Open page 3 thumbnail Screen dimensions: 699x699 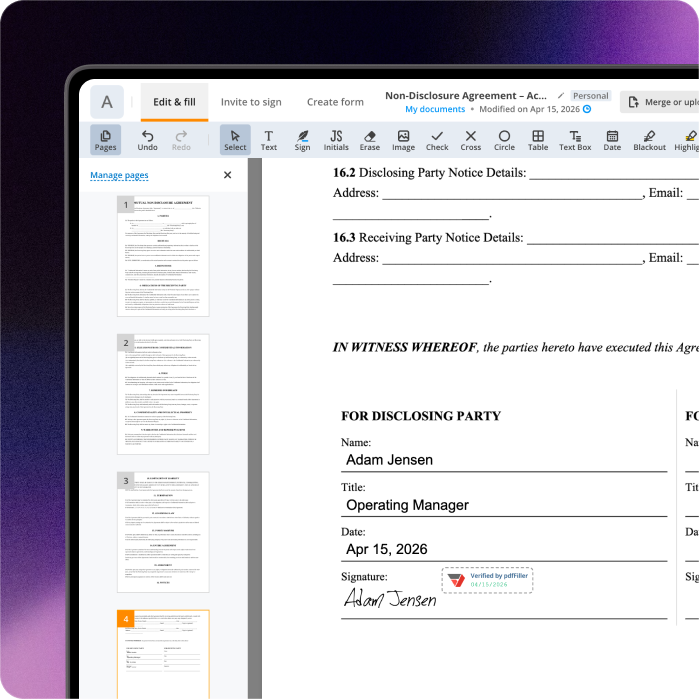click(163, 532)
